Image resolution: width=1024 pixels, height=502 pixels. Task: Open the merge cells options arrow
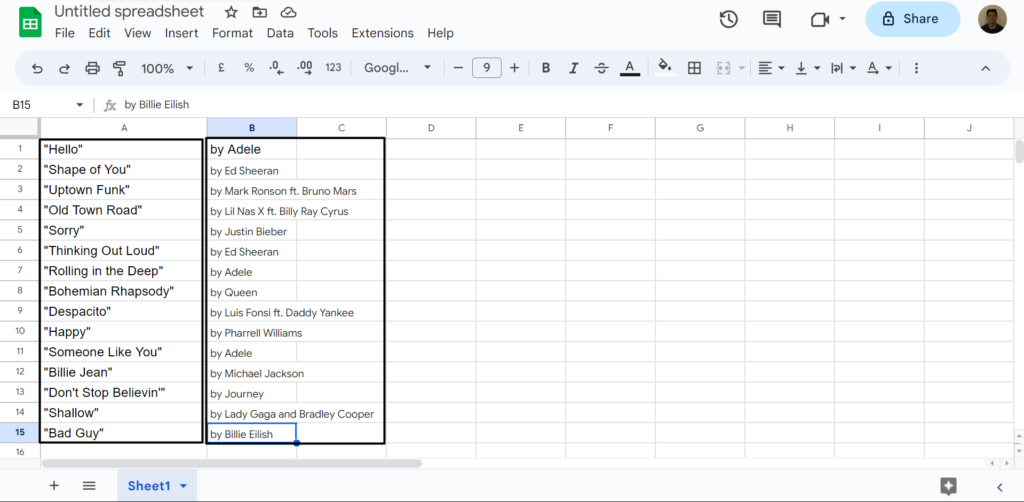click(741, 68)
